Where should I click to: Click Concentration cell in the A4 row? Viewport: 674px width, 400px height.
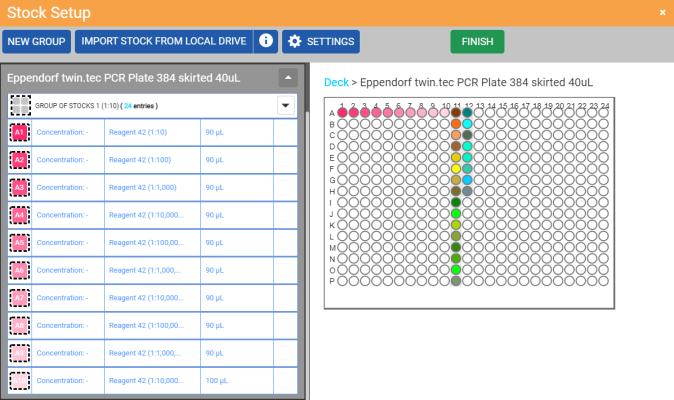[68, 215]
